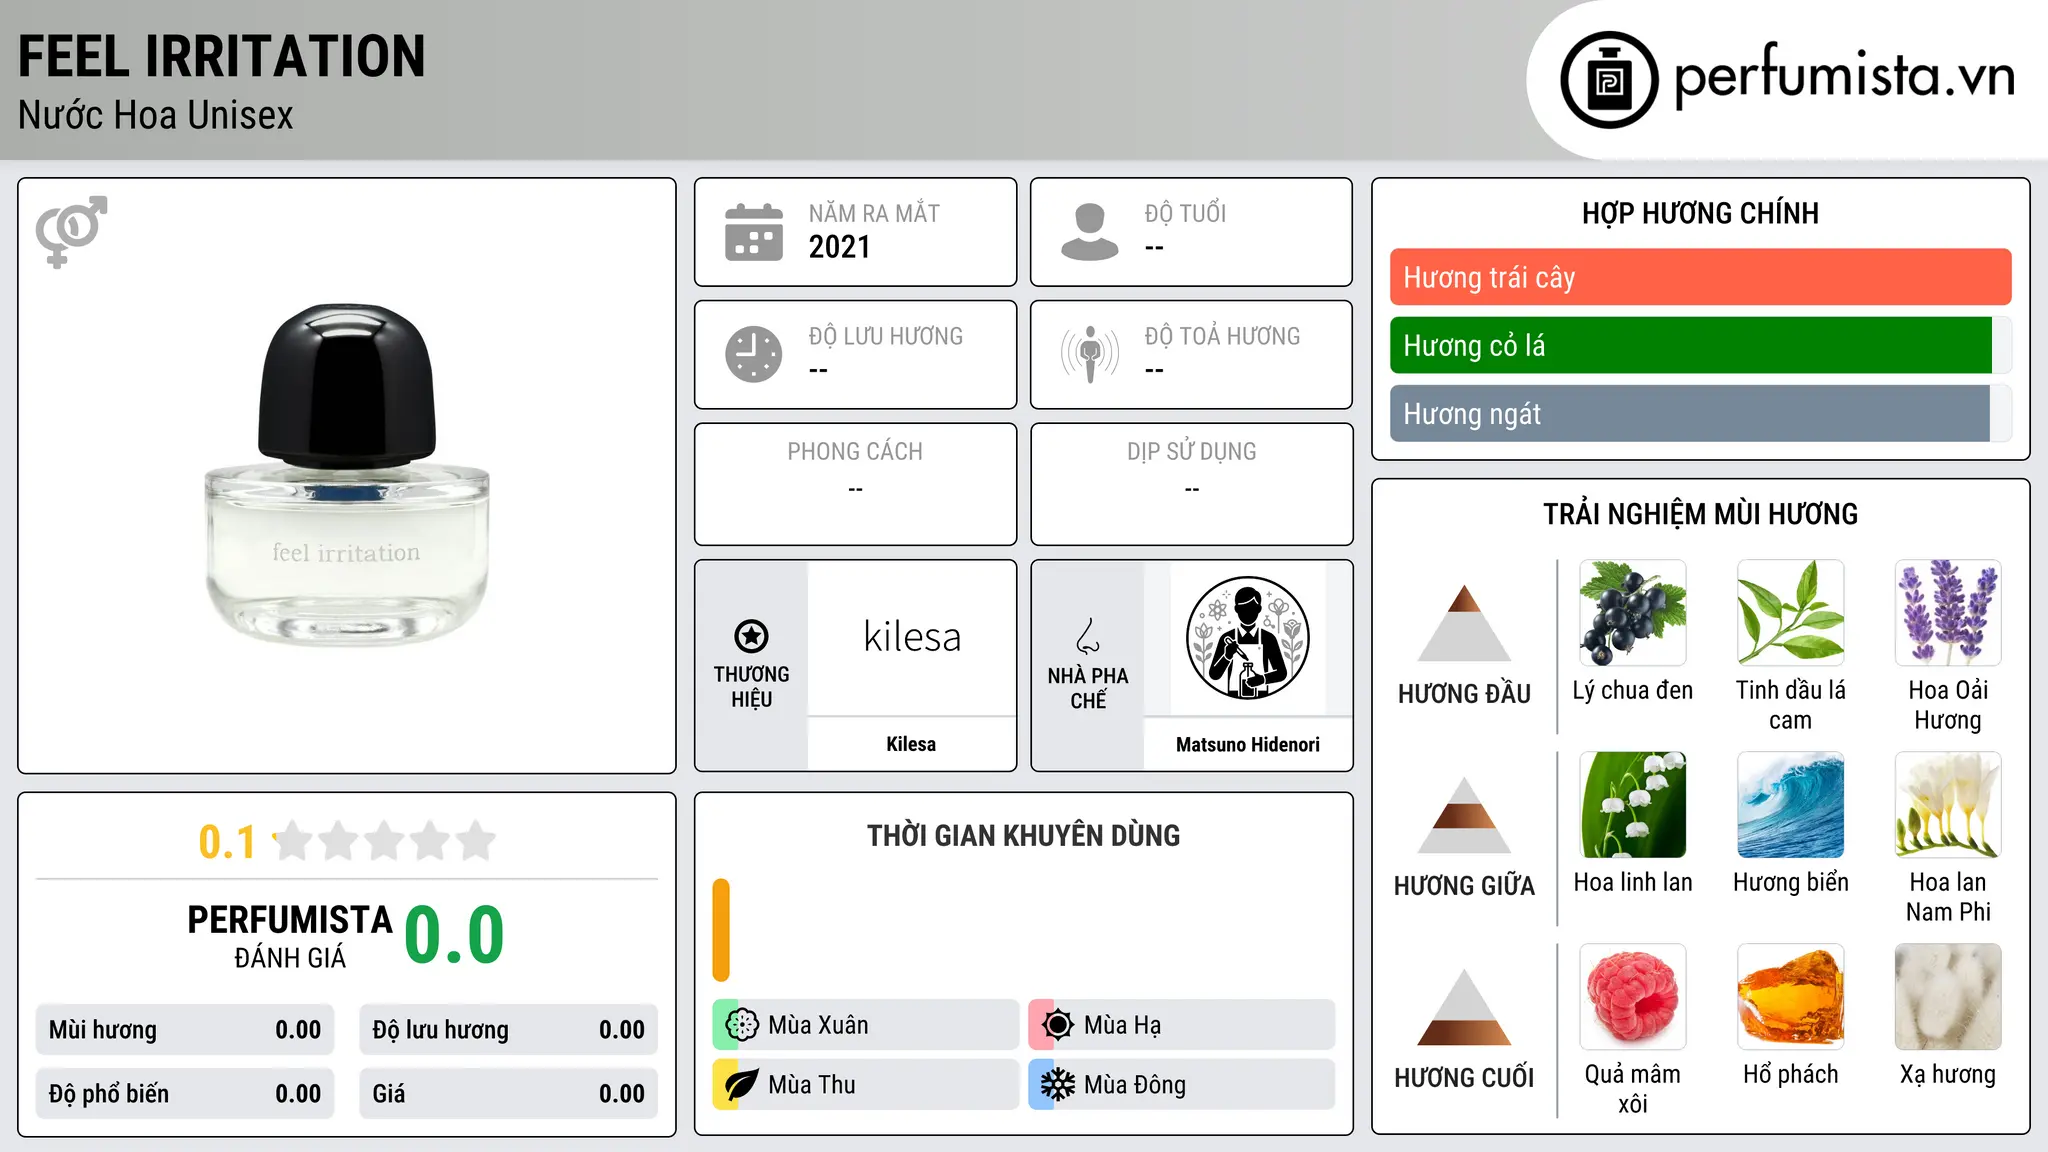The width and height of the screenshot is (2048, 1152).
Task: Open the Lý chua đen note image
Action: pyautogui.click(x=1633, y=613)
